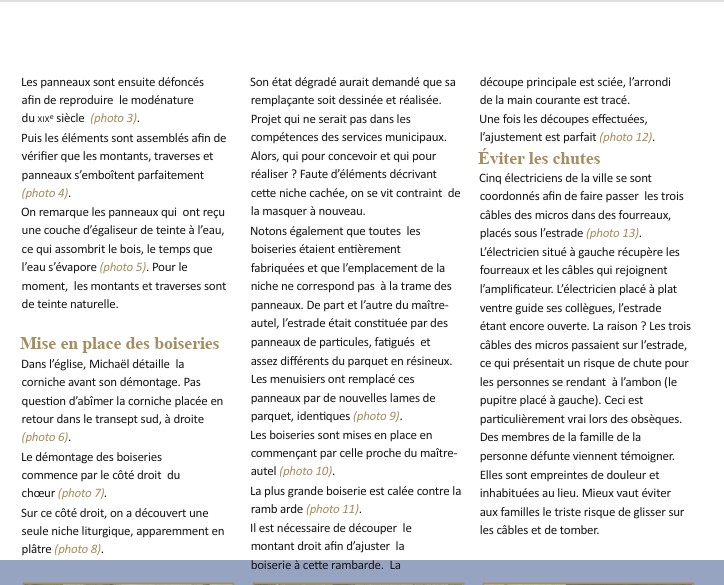The image size is (724, 585).
Task: Click line "Alors, qui pour concevoir et qui pour"
Action: [x=344, y=156]
